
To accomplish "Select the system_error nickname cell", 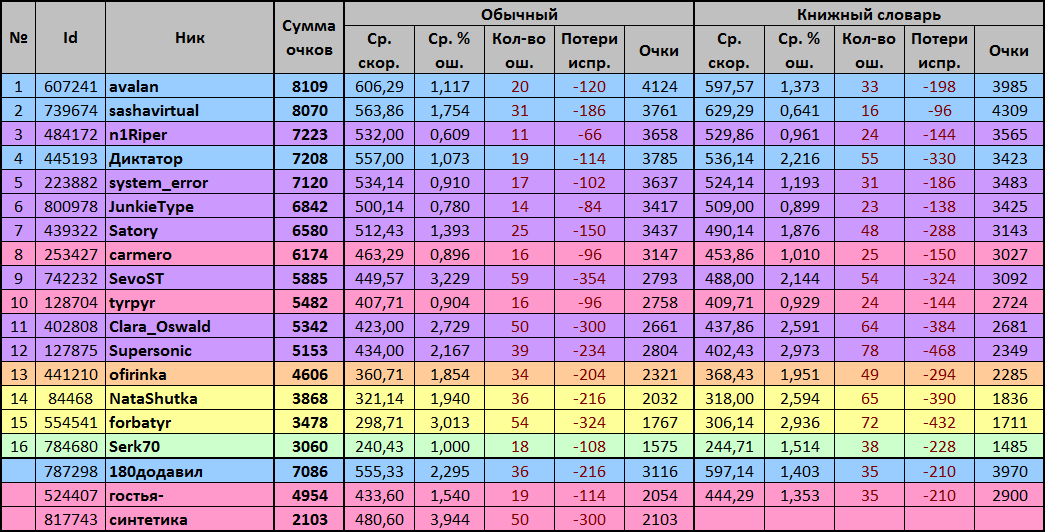I will (189, 182).
